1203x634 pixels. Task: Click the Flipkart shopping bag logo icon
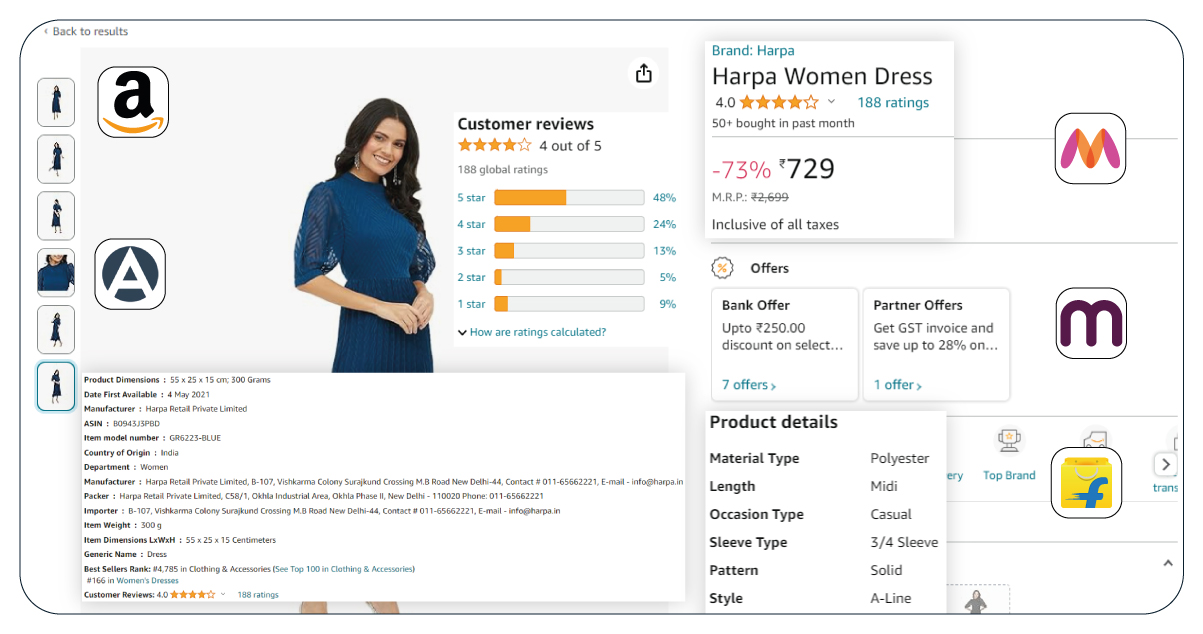[x=1086, y=483]
